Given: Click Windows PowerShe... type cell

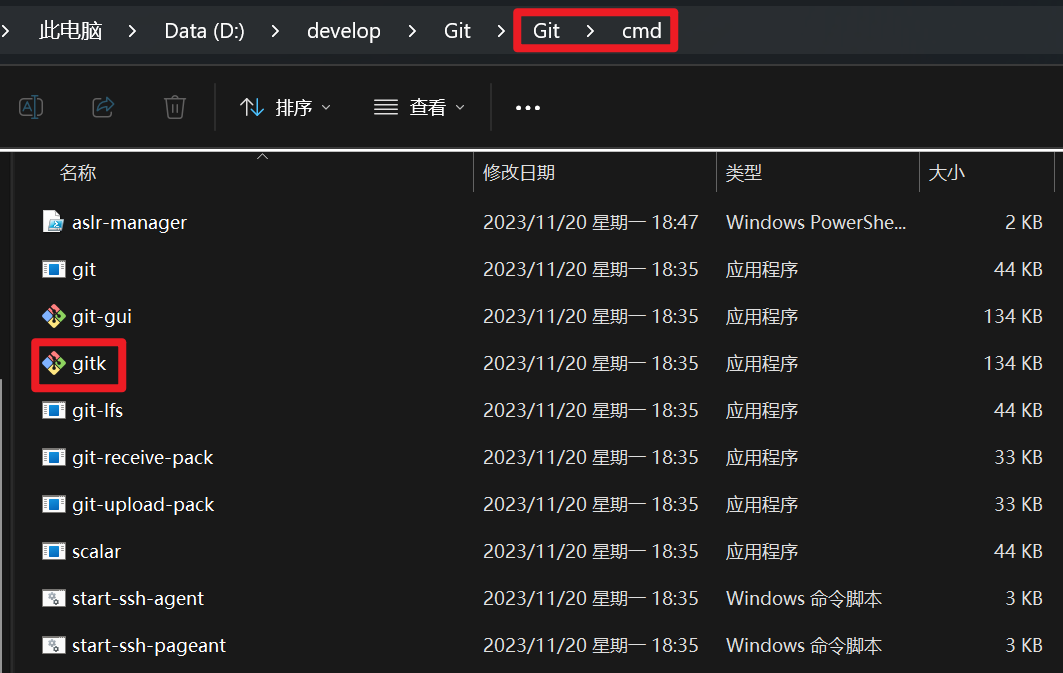Looking at the screenshot, I should [816, 222].
